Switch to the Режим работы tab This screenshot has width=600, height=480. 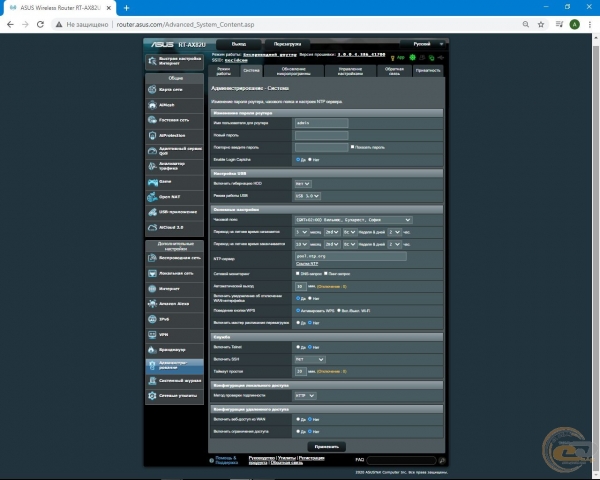click(x=223, y=71)
